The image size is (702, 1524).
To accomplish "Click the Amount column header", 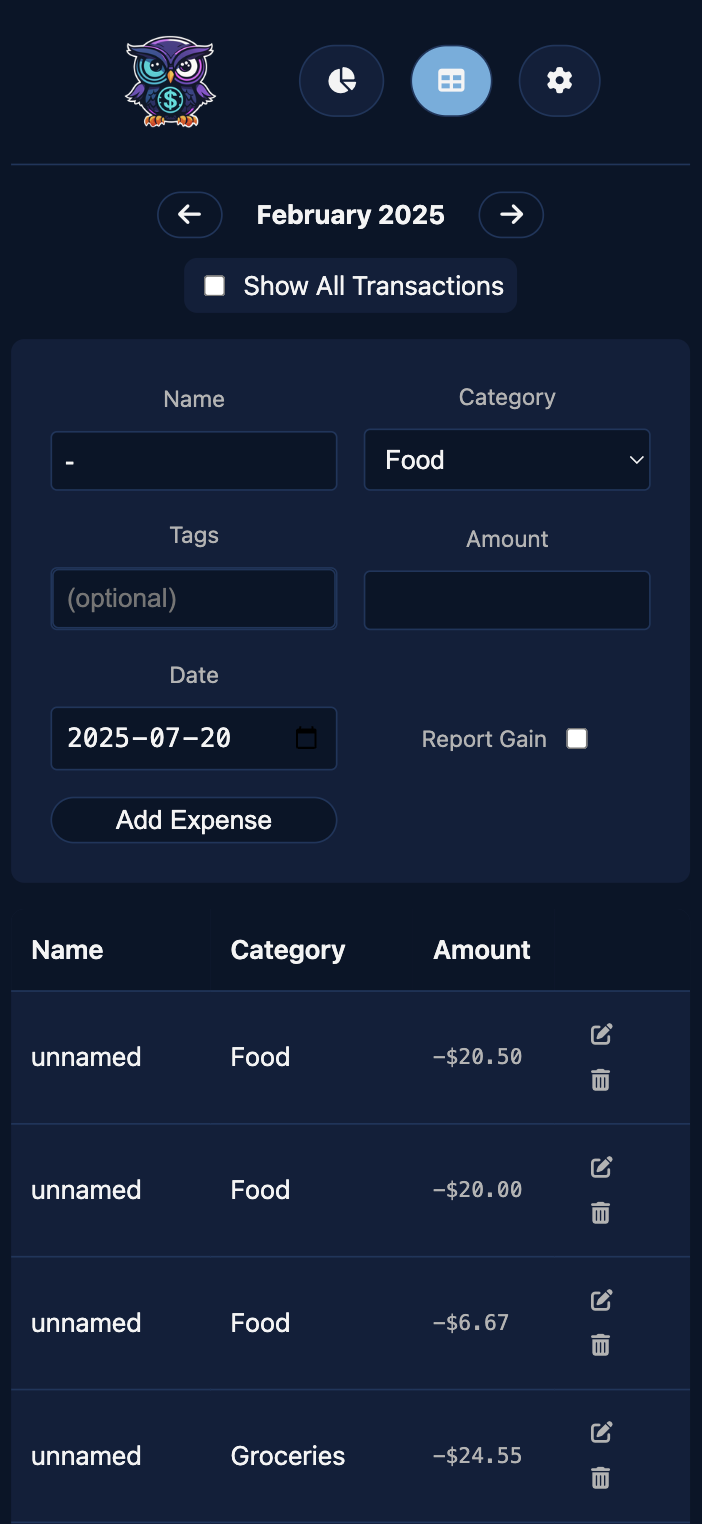I will pos(481,949).
